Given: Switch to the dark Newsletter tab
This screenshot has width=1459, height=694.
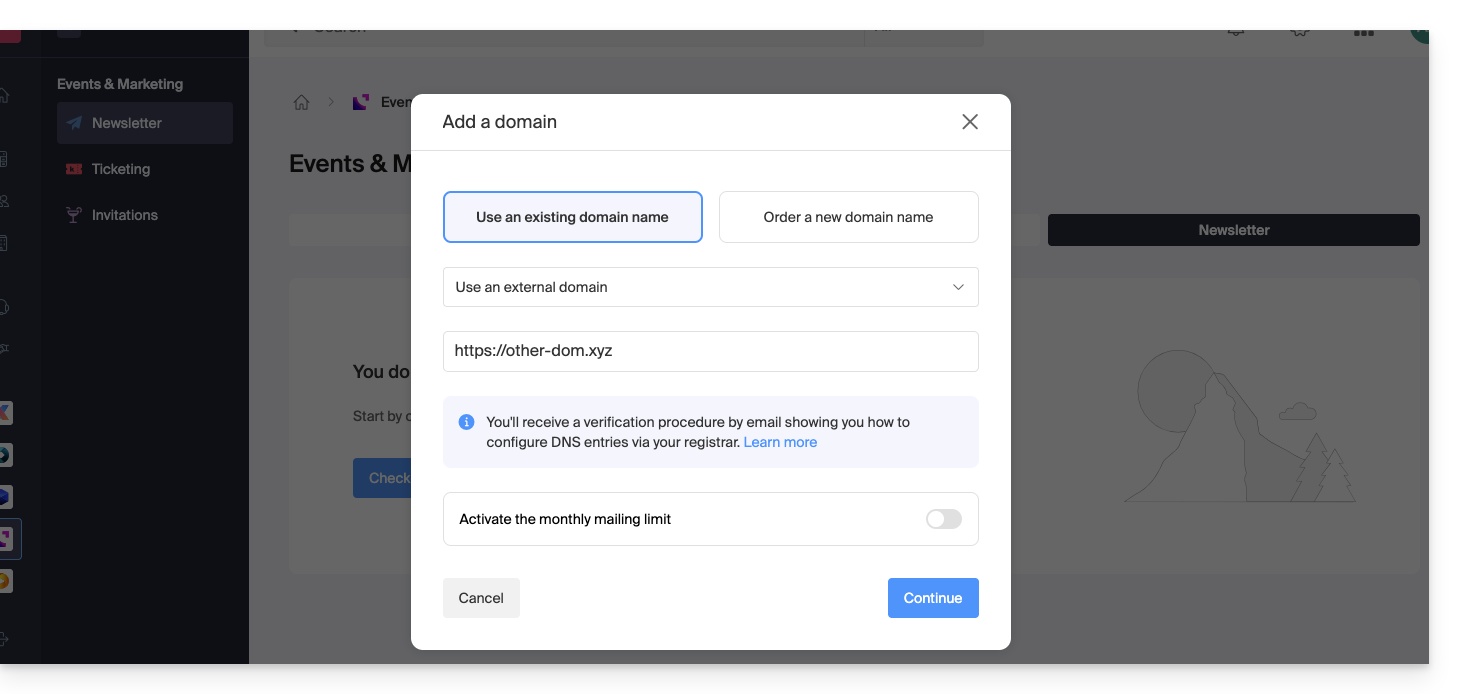Looking at the screenshot, I should pyautogui.click(x=1233, y=230).
